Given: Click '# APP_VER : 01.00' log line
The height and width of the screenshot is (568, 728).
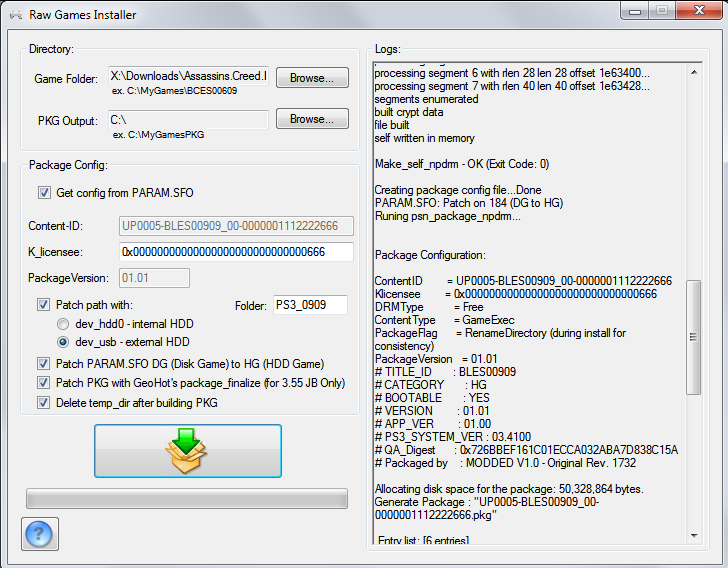Looking at the screenshot, I should click(433, 424).
